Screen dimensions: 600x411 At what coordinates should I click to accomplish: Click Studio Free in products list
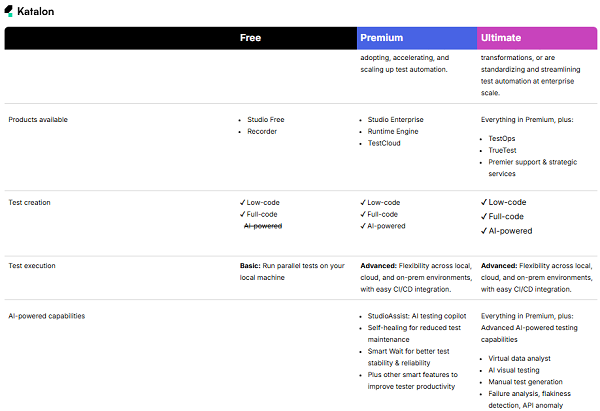(x=266, y=120)
